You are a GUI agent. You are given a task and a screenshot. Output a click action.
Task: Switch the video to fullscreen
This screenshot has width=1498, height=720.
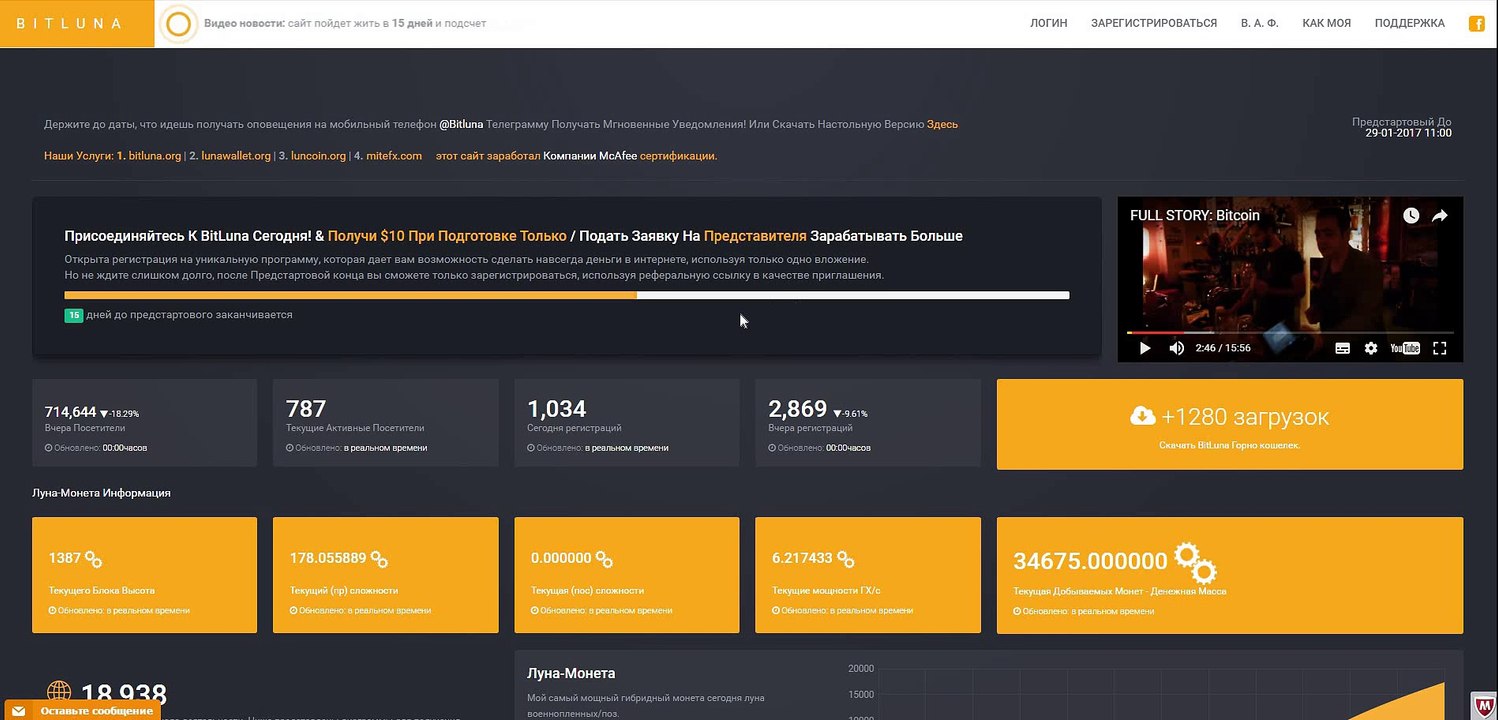[1440, 348]
